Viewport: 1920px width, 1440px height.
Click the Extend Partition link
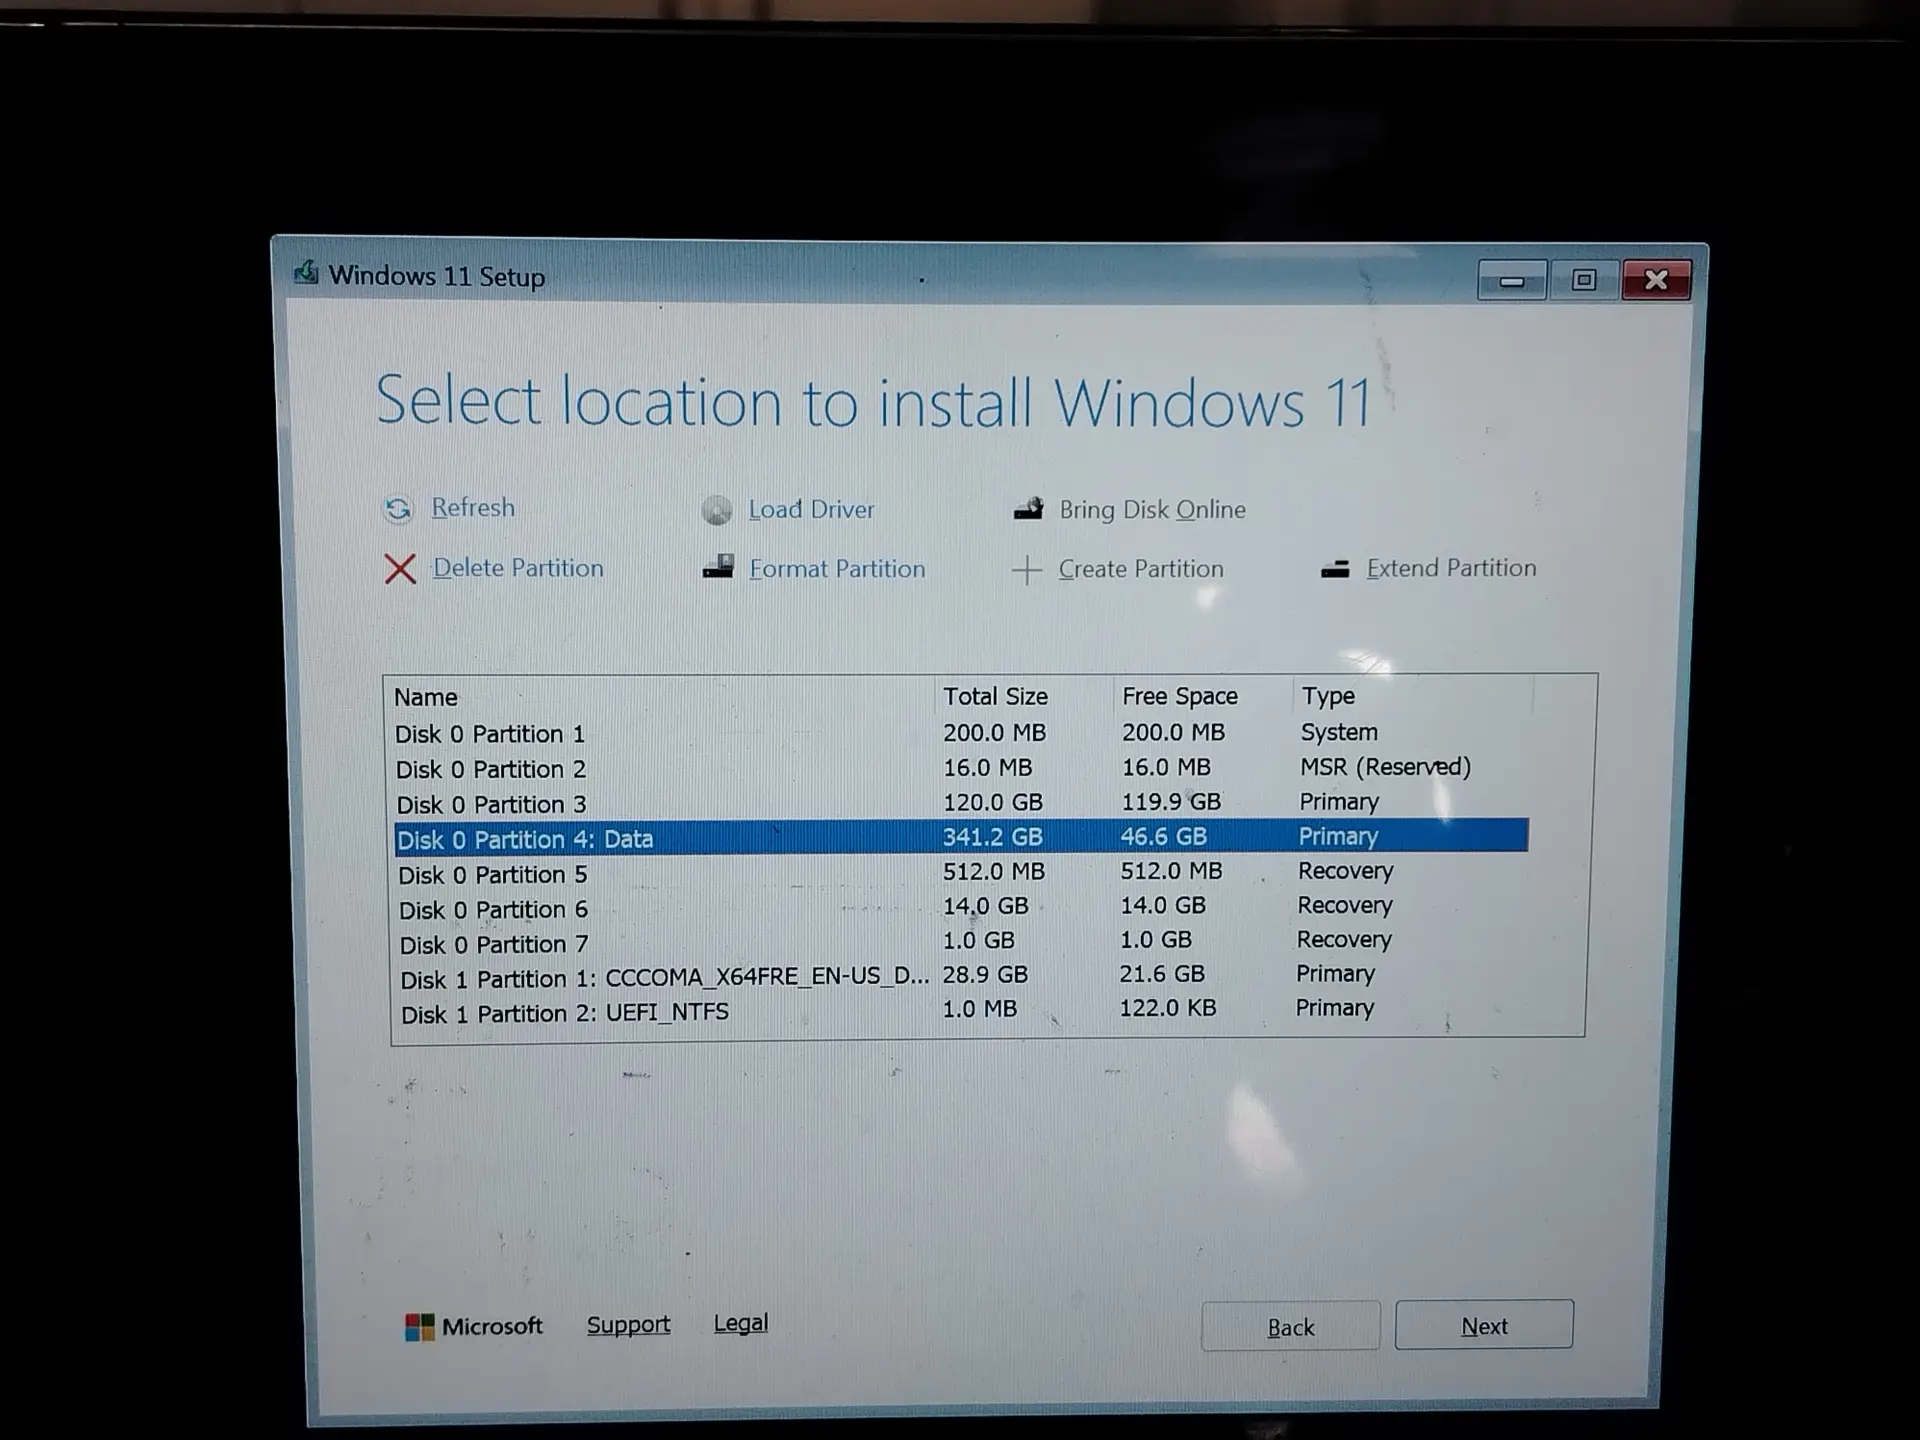click(1451, 568)
